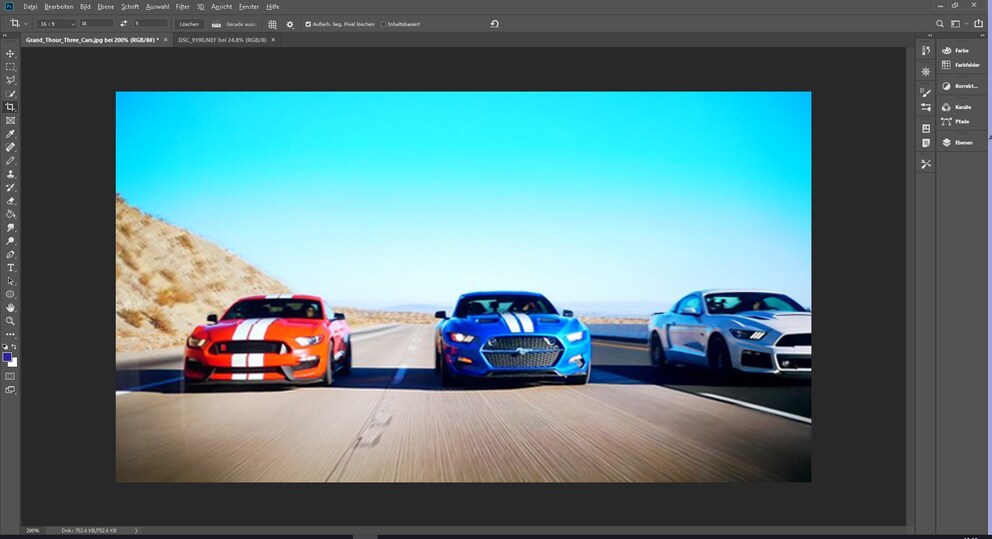Select the Paint Bucket tool

tap(10, 214)
